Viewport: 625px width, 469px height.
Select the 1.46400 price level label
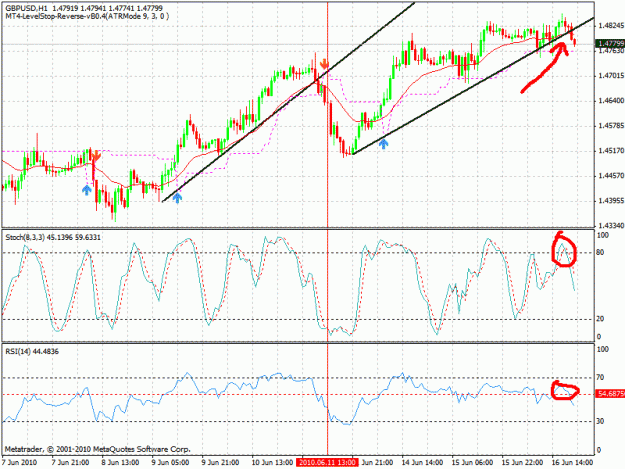coord(609,101)
